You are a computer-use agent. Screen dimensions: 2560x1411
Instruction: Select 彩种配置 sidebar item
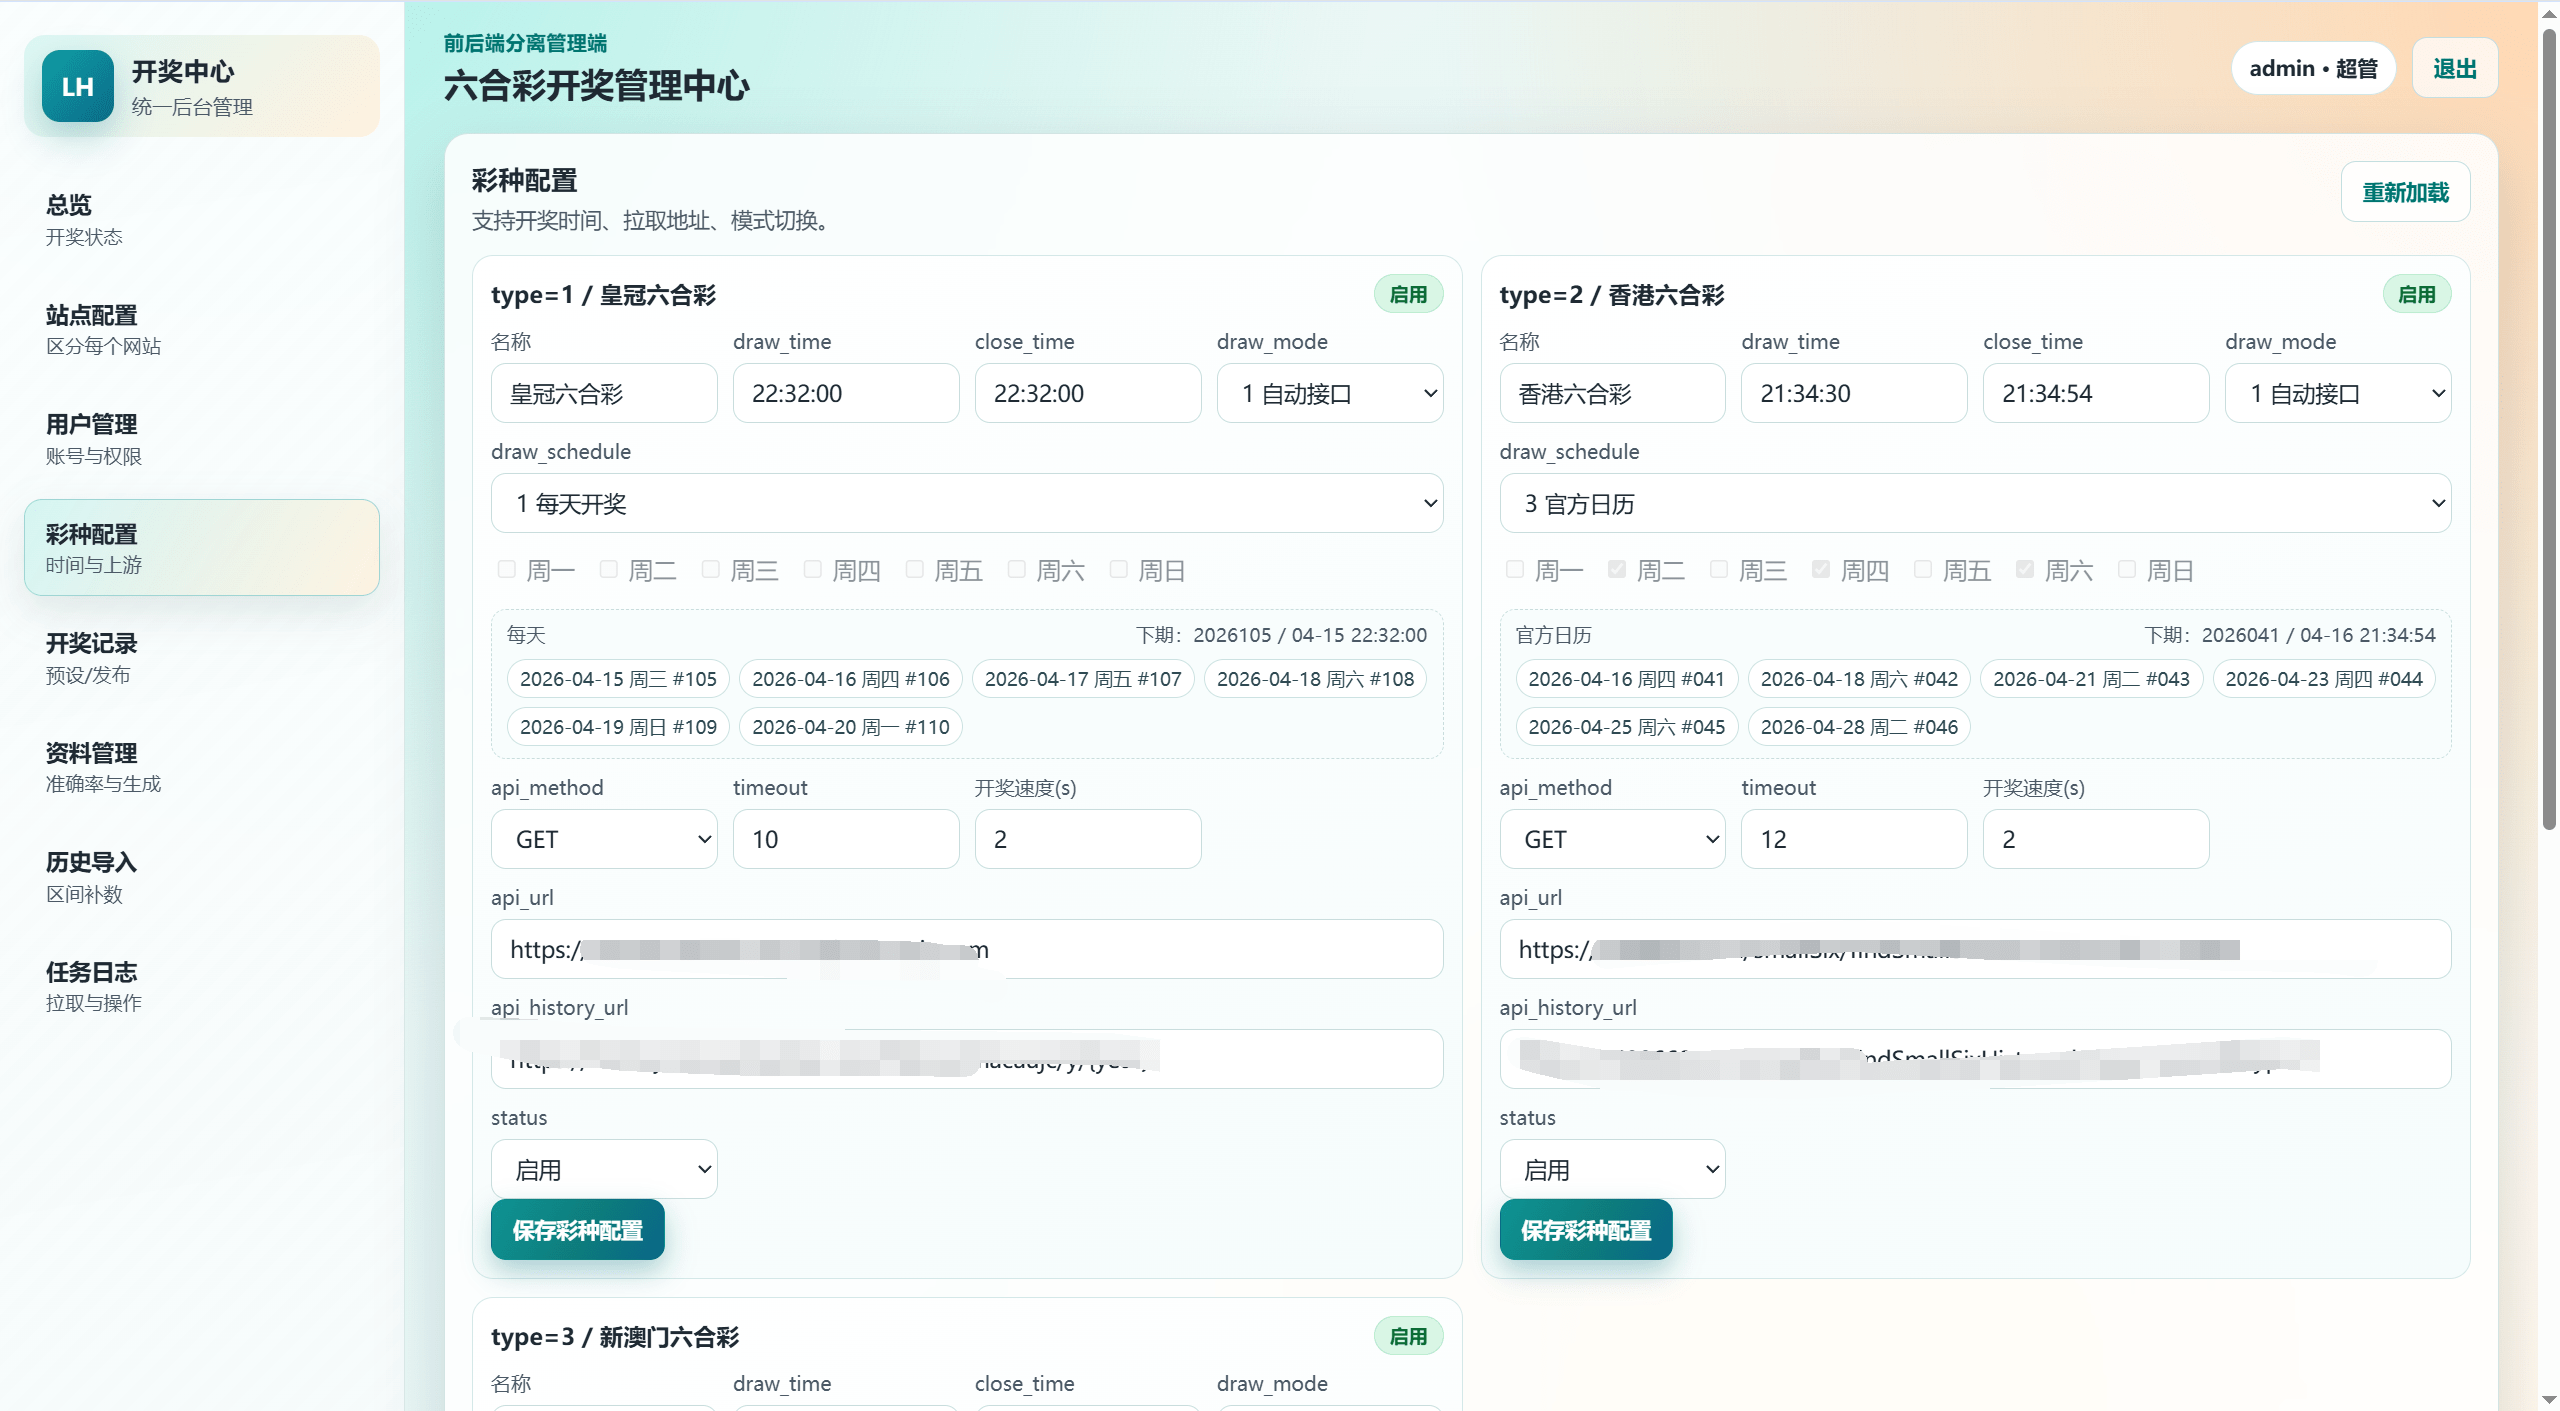click(x=201, y=548)
